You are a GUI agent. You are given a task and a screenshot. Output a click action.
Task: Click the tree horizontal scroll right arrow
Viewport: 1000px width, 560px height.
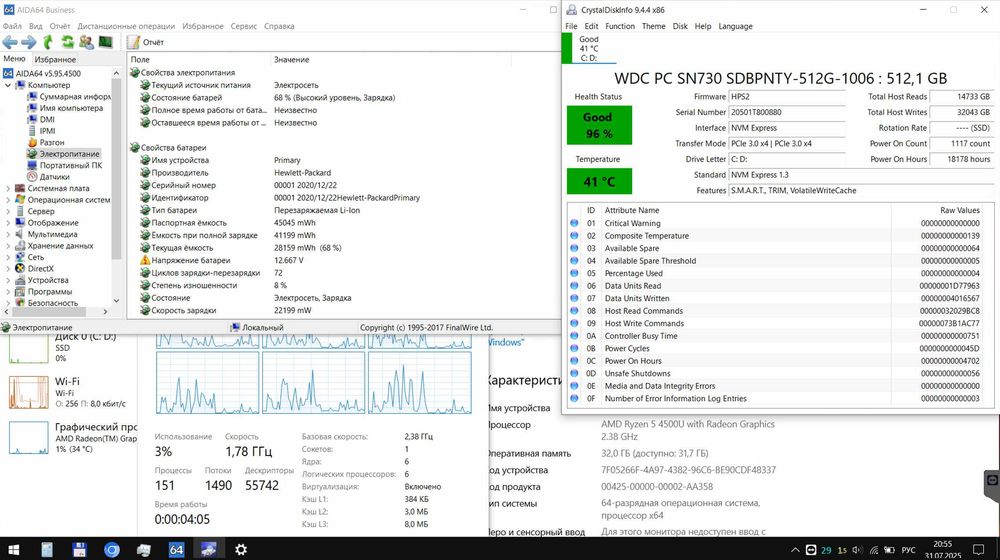click(x=105, y=312)
